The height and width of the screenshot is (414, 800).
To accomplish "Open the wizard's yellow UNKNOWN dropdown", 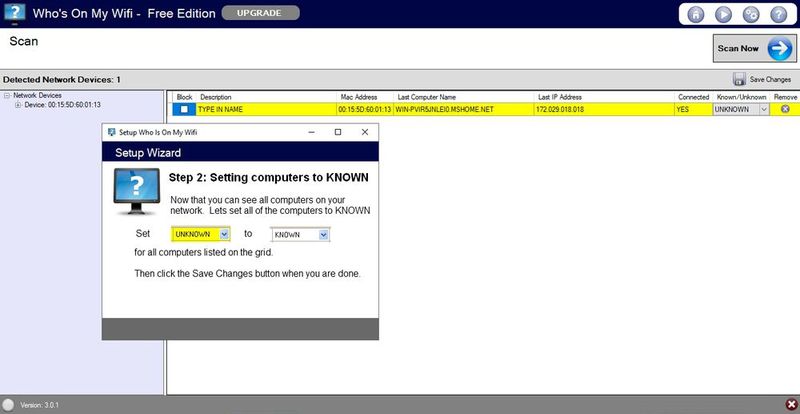I will pos(224,234).
